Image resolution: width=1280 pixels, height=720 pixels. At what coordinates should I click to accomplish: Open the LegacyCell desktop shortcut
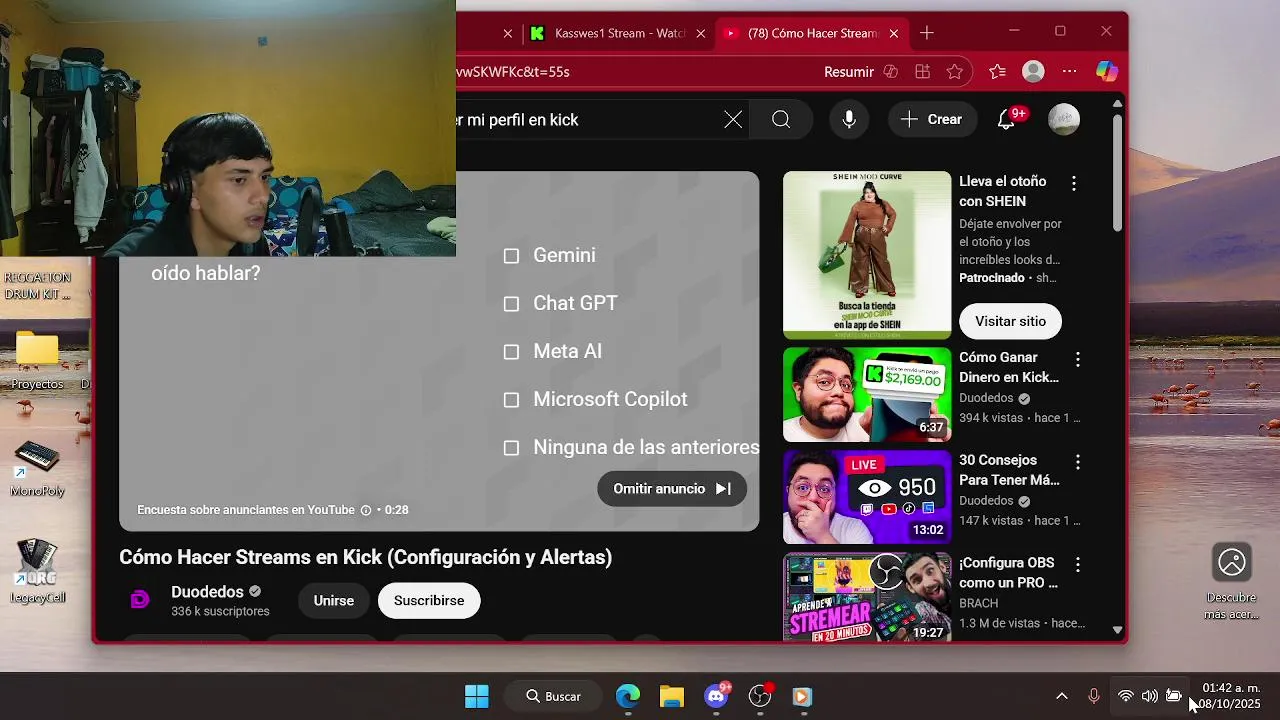click(x=37, y=572)
